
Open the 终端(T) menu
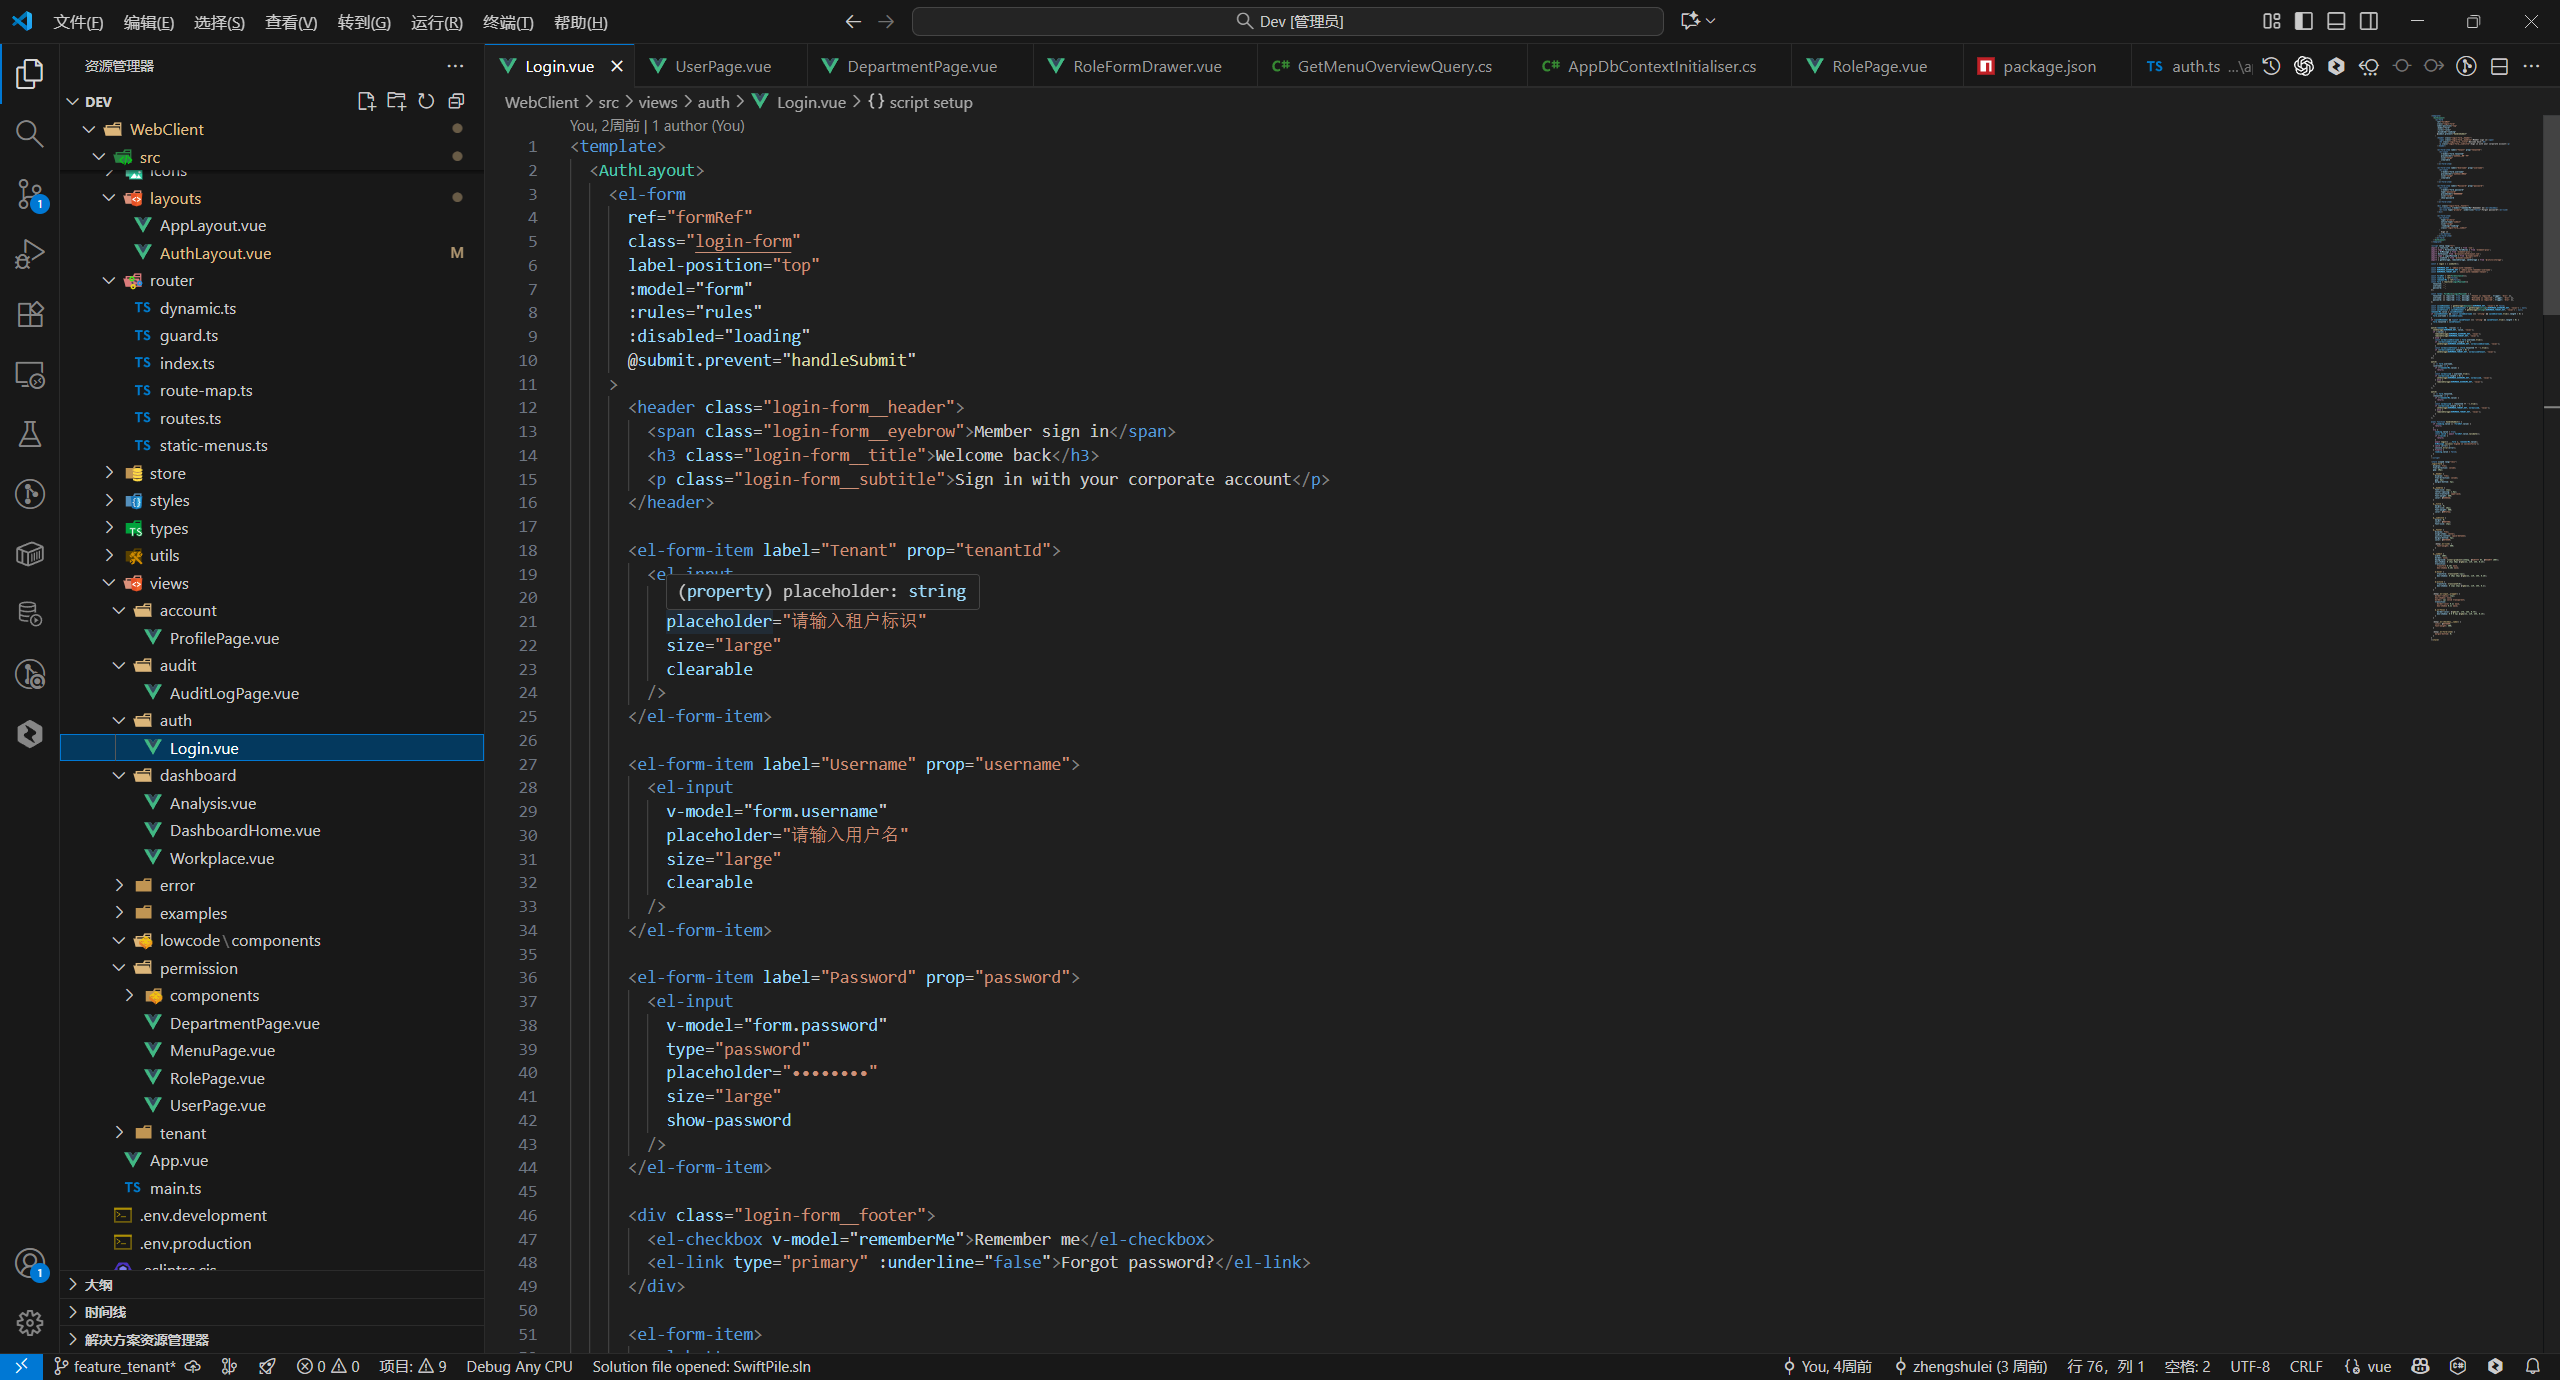point(507,22)
